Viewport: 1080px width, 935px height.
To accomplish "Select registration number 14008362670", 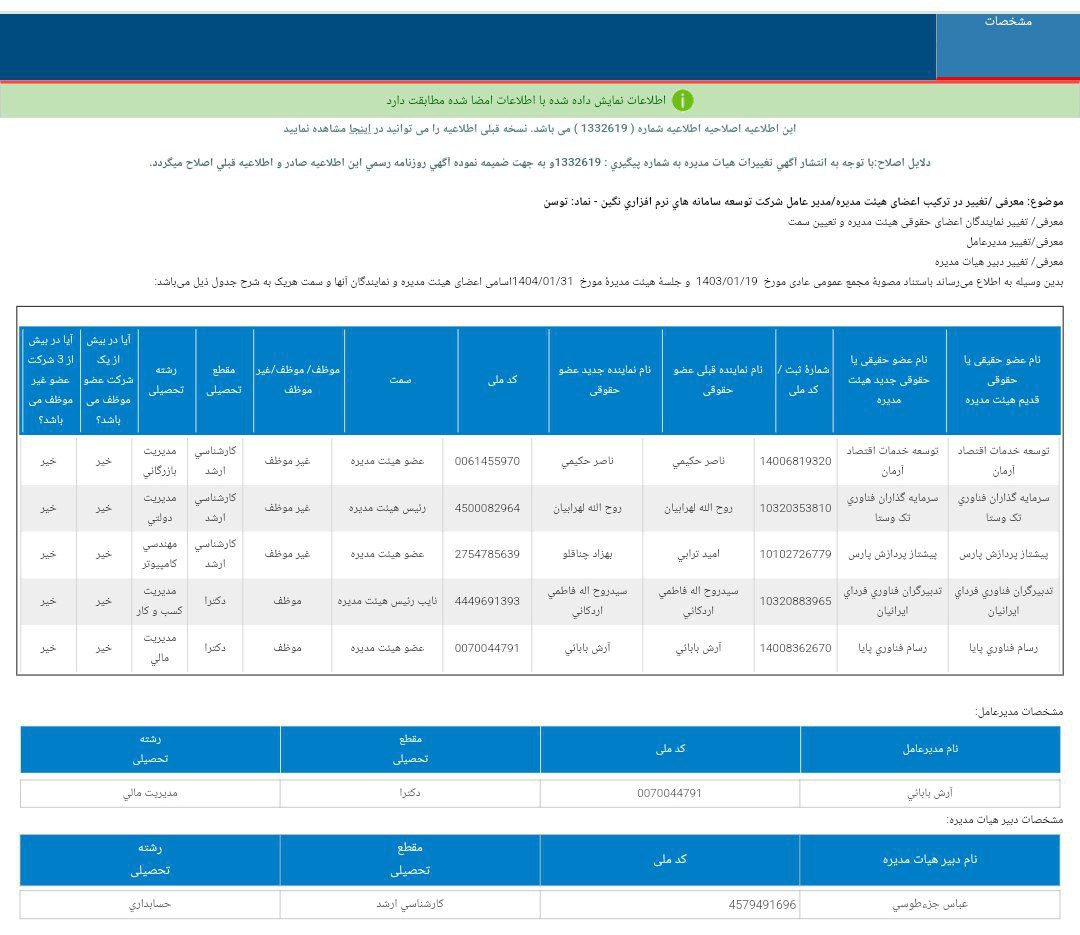I will (796, 648).
